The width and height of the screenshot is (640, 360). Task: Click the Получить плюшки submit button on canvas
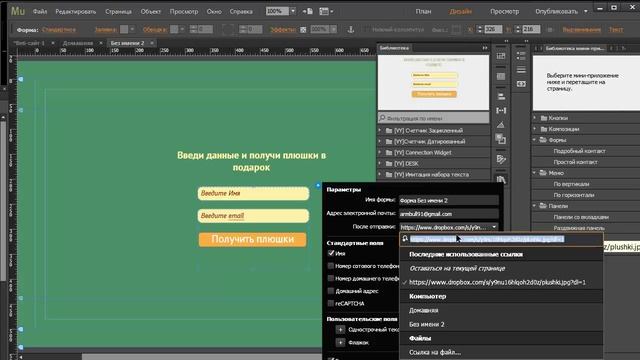point(253,239)
